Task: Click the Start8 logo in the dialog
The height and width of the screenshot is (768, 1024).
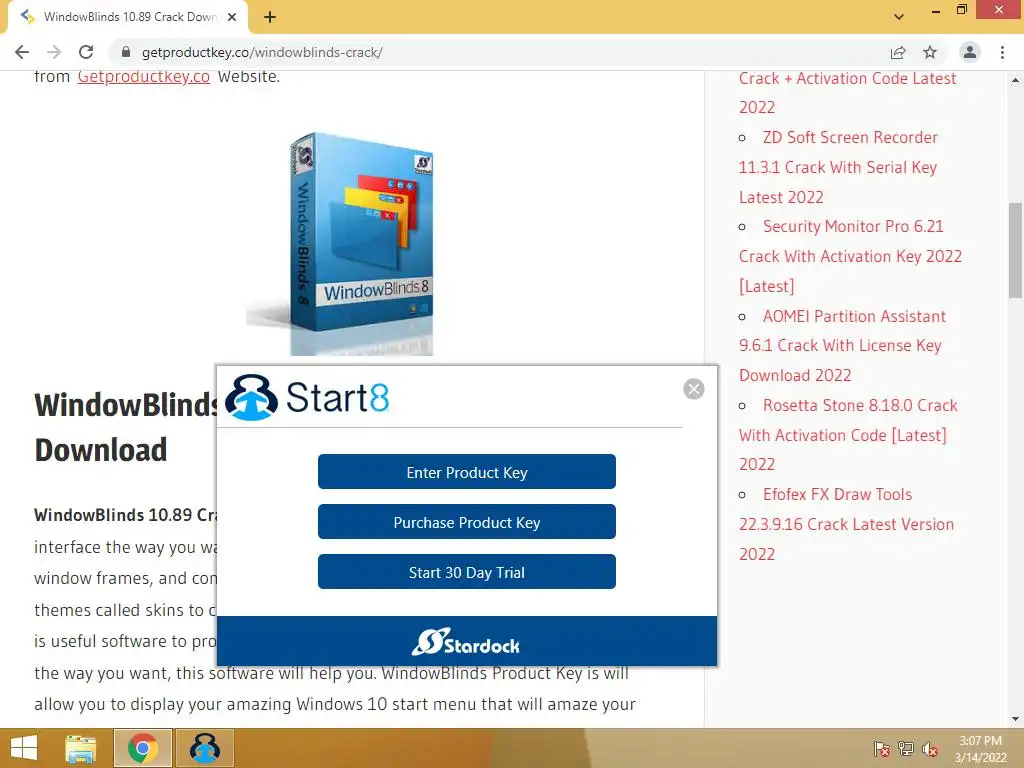Action: click(x=307, y=397)
